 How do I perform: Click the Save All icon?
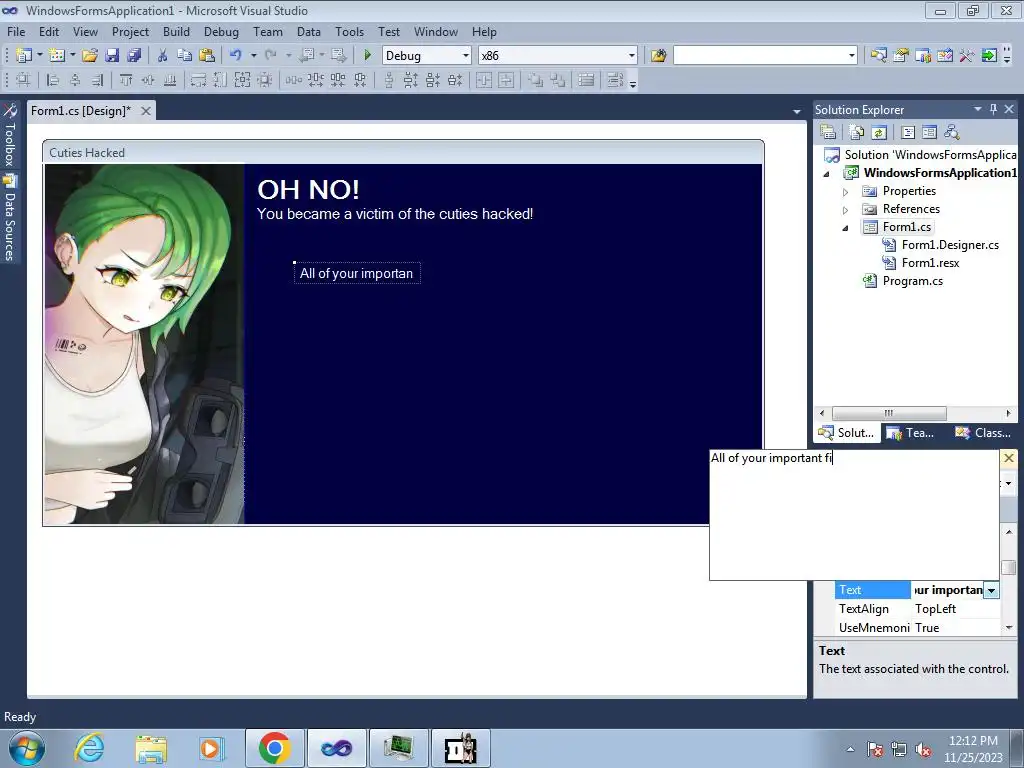[134, 56]
